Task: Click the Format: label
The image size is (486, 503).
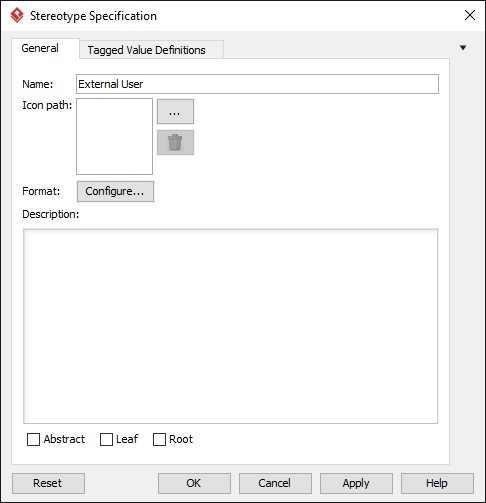Action: [41, 191]
